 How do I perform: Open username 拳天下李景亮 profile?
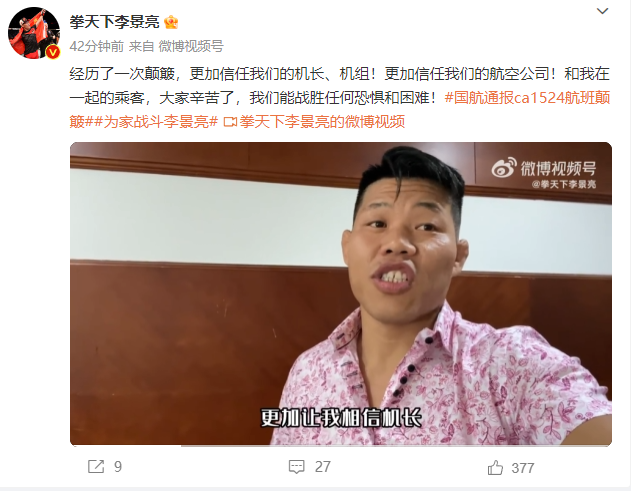click(x=115, y=22)
